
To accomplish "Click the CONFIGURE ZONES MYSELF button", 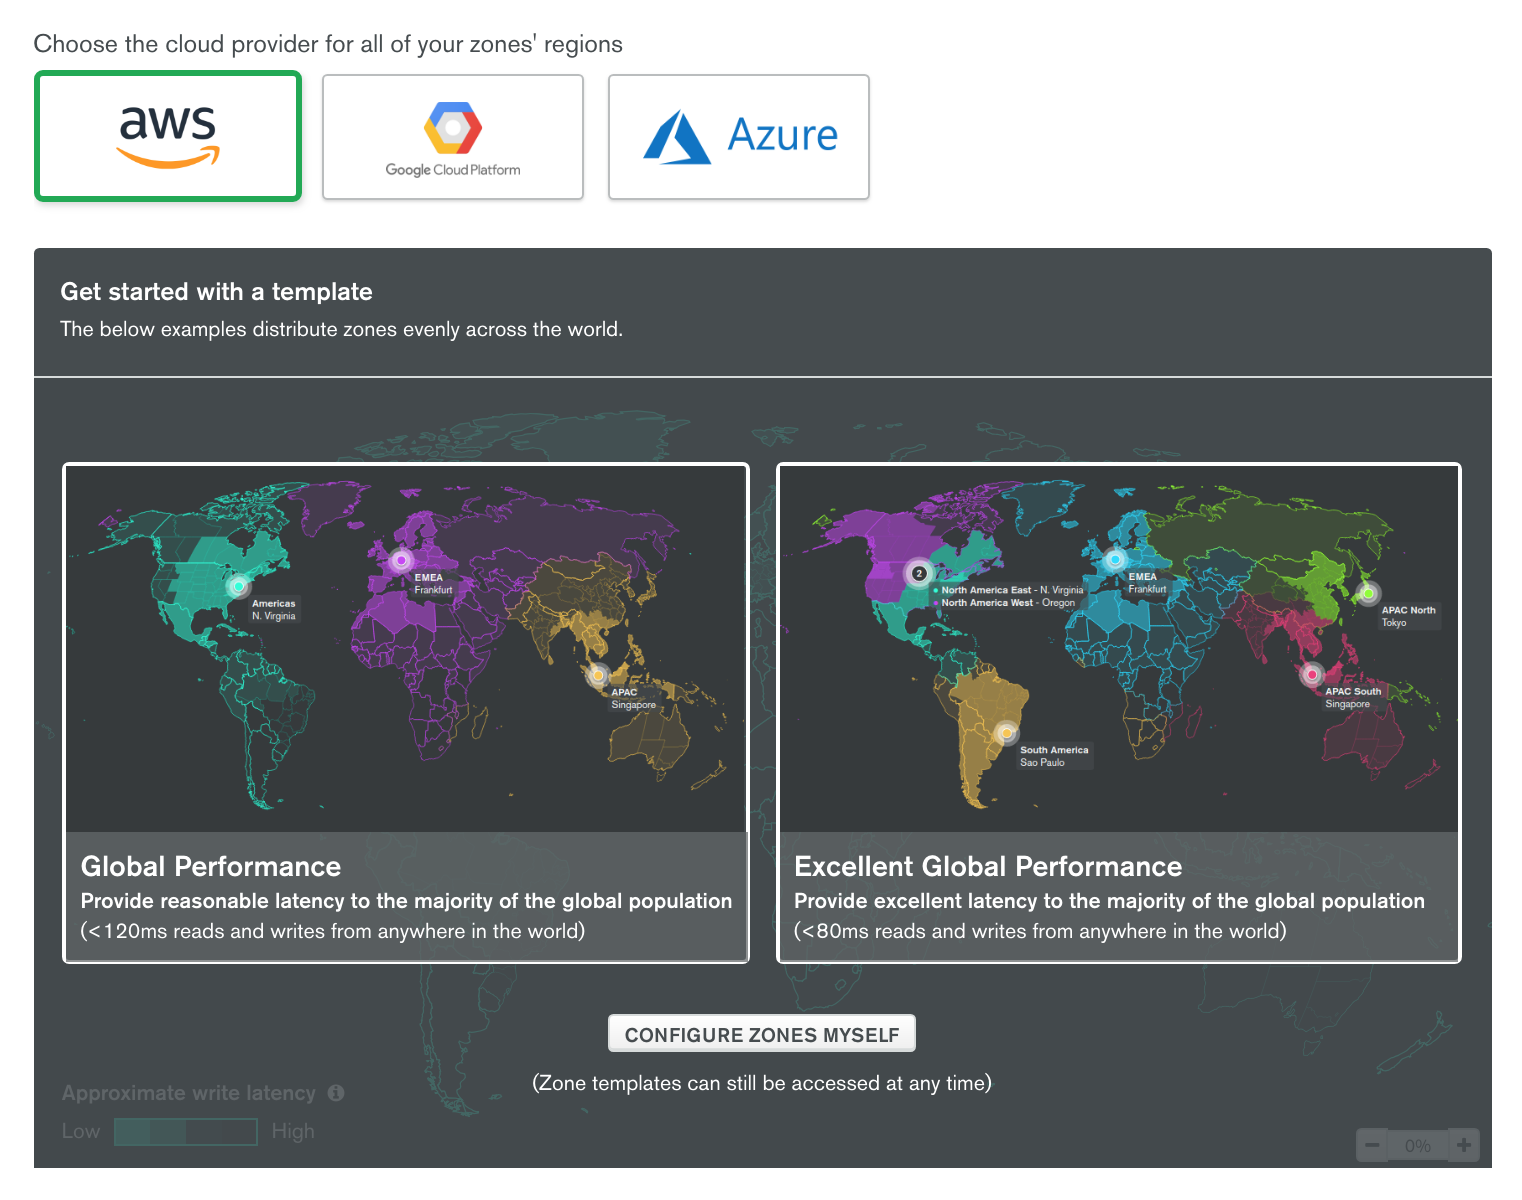I will click(x=762, y=1034).
